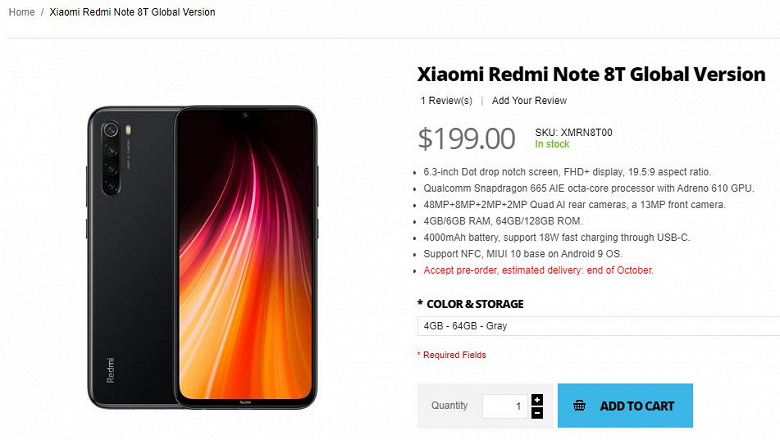Click the $199.00 price
Viewport: 780px width, 440px height.
[x=466, y=138]
